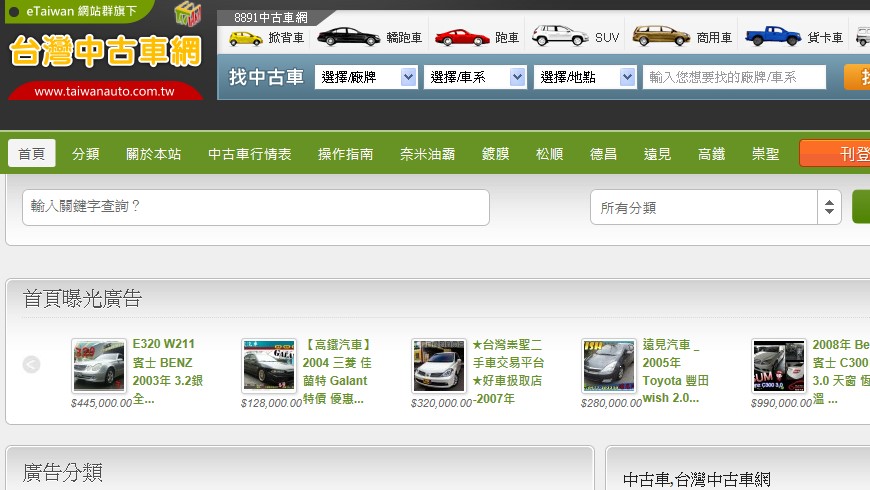
Task: Click the 遠見汽車 2005年 Toyota wish title
Action: click(x=676, y=371)
